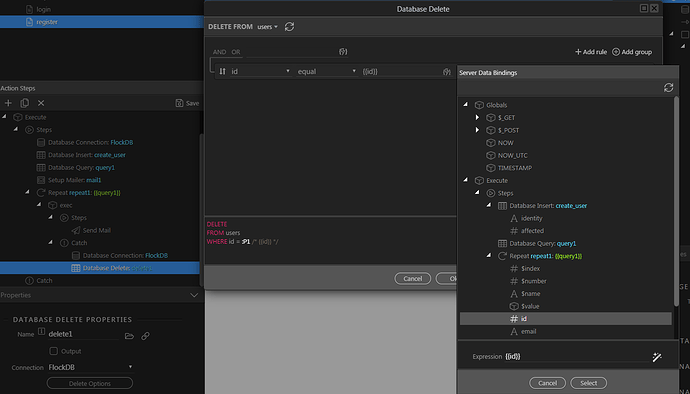The width and height of the screenshot is (690, 394).
Task: Click Add rule
Action: click(x=591, y=52)
